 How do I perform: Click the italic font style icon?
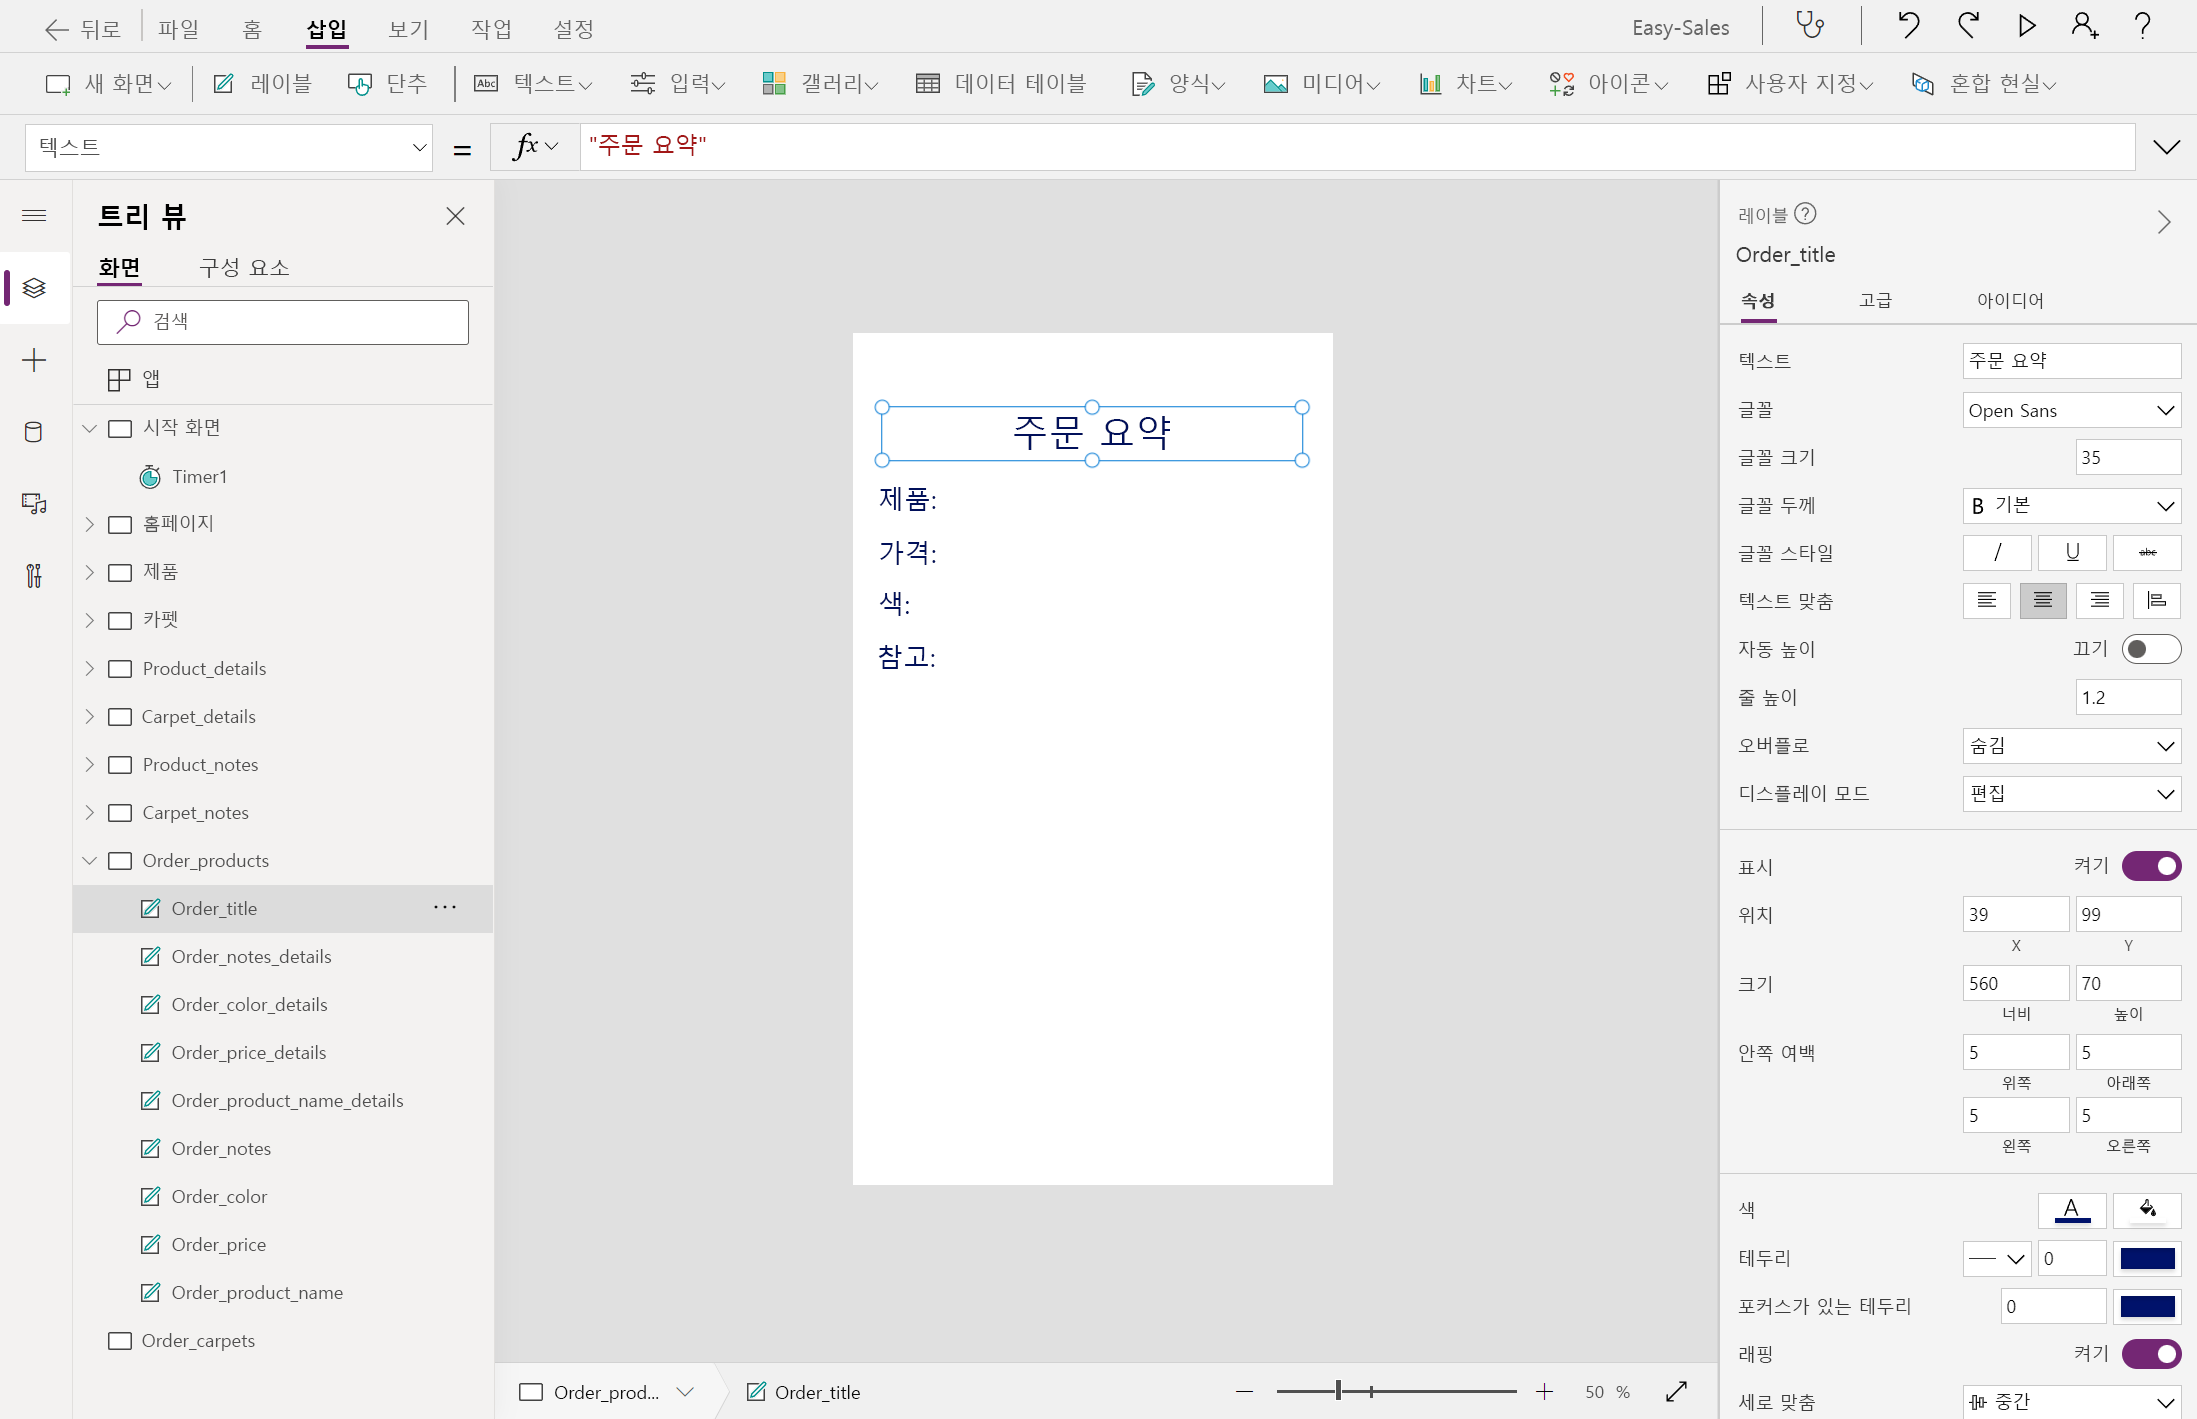[x=1997, y=553]
